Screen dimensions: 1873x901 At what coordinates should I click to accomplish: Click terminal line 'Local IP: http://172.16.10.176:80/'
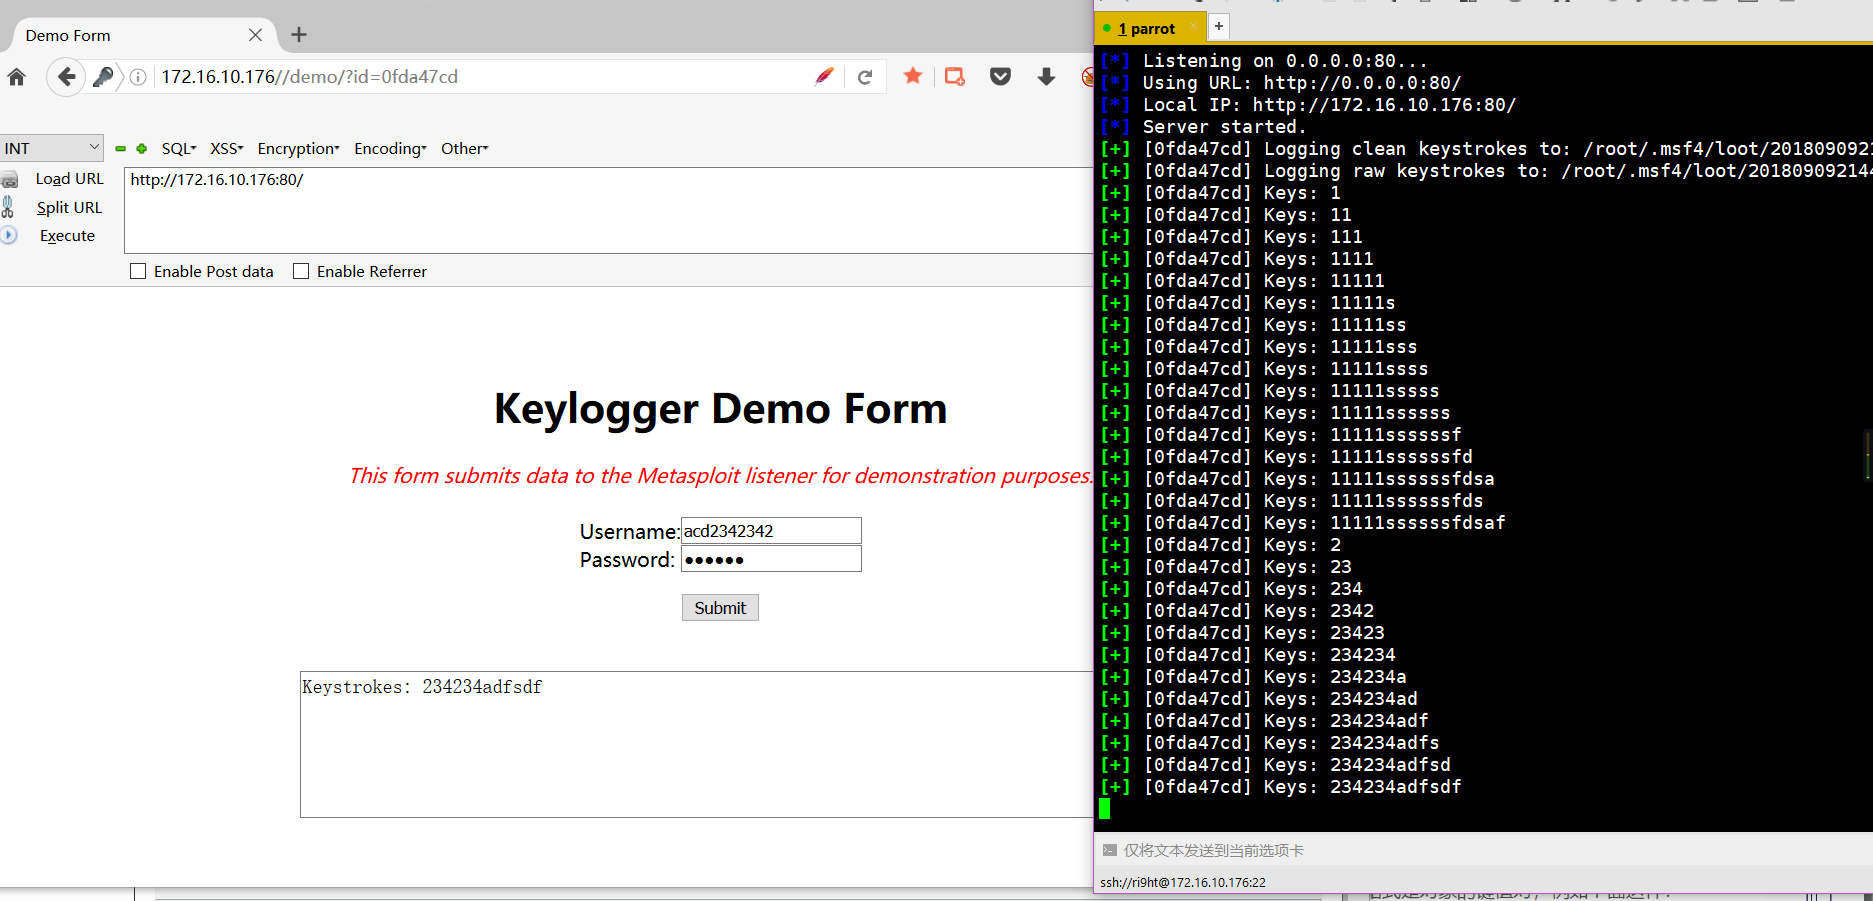coord(1329,105)
